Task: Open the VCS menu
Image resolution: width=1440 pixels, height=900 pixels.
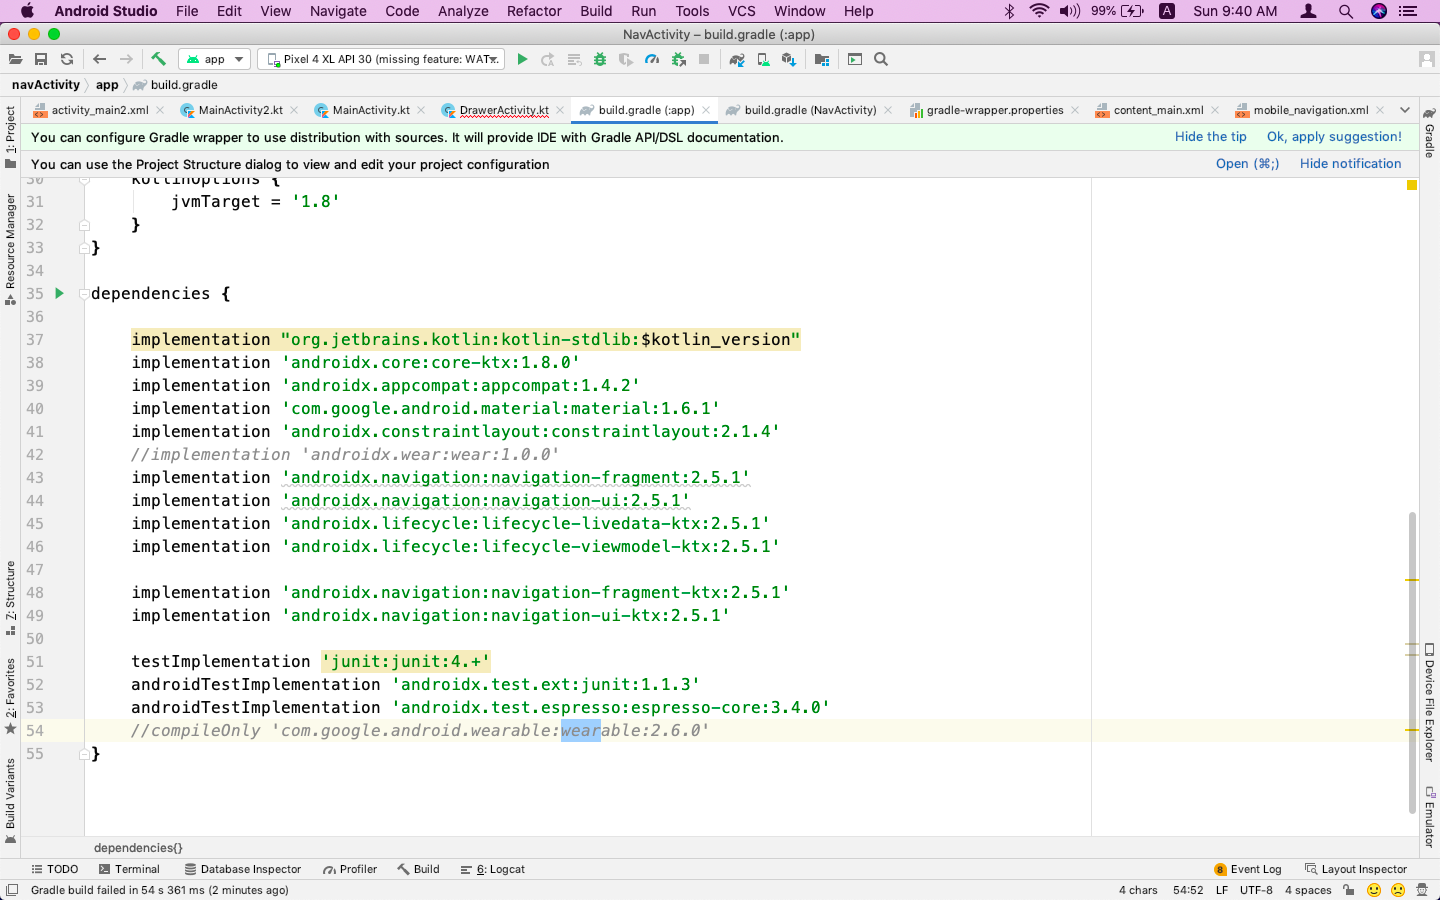Action: click(x=742, y=11)
